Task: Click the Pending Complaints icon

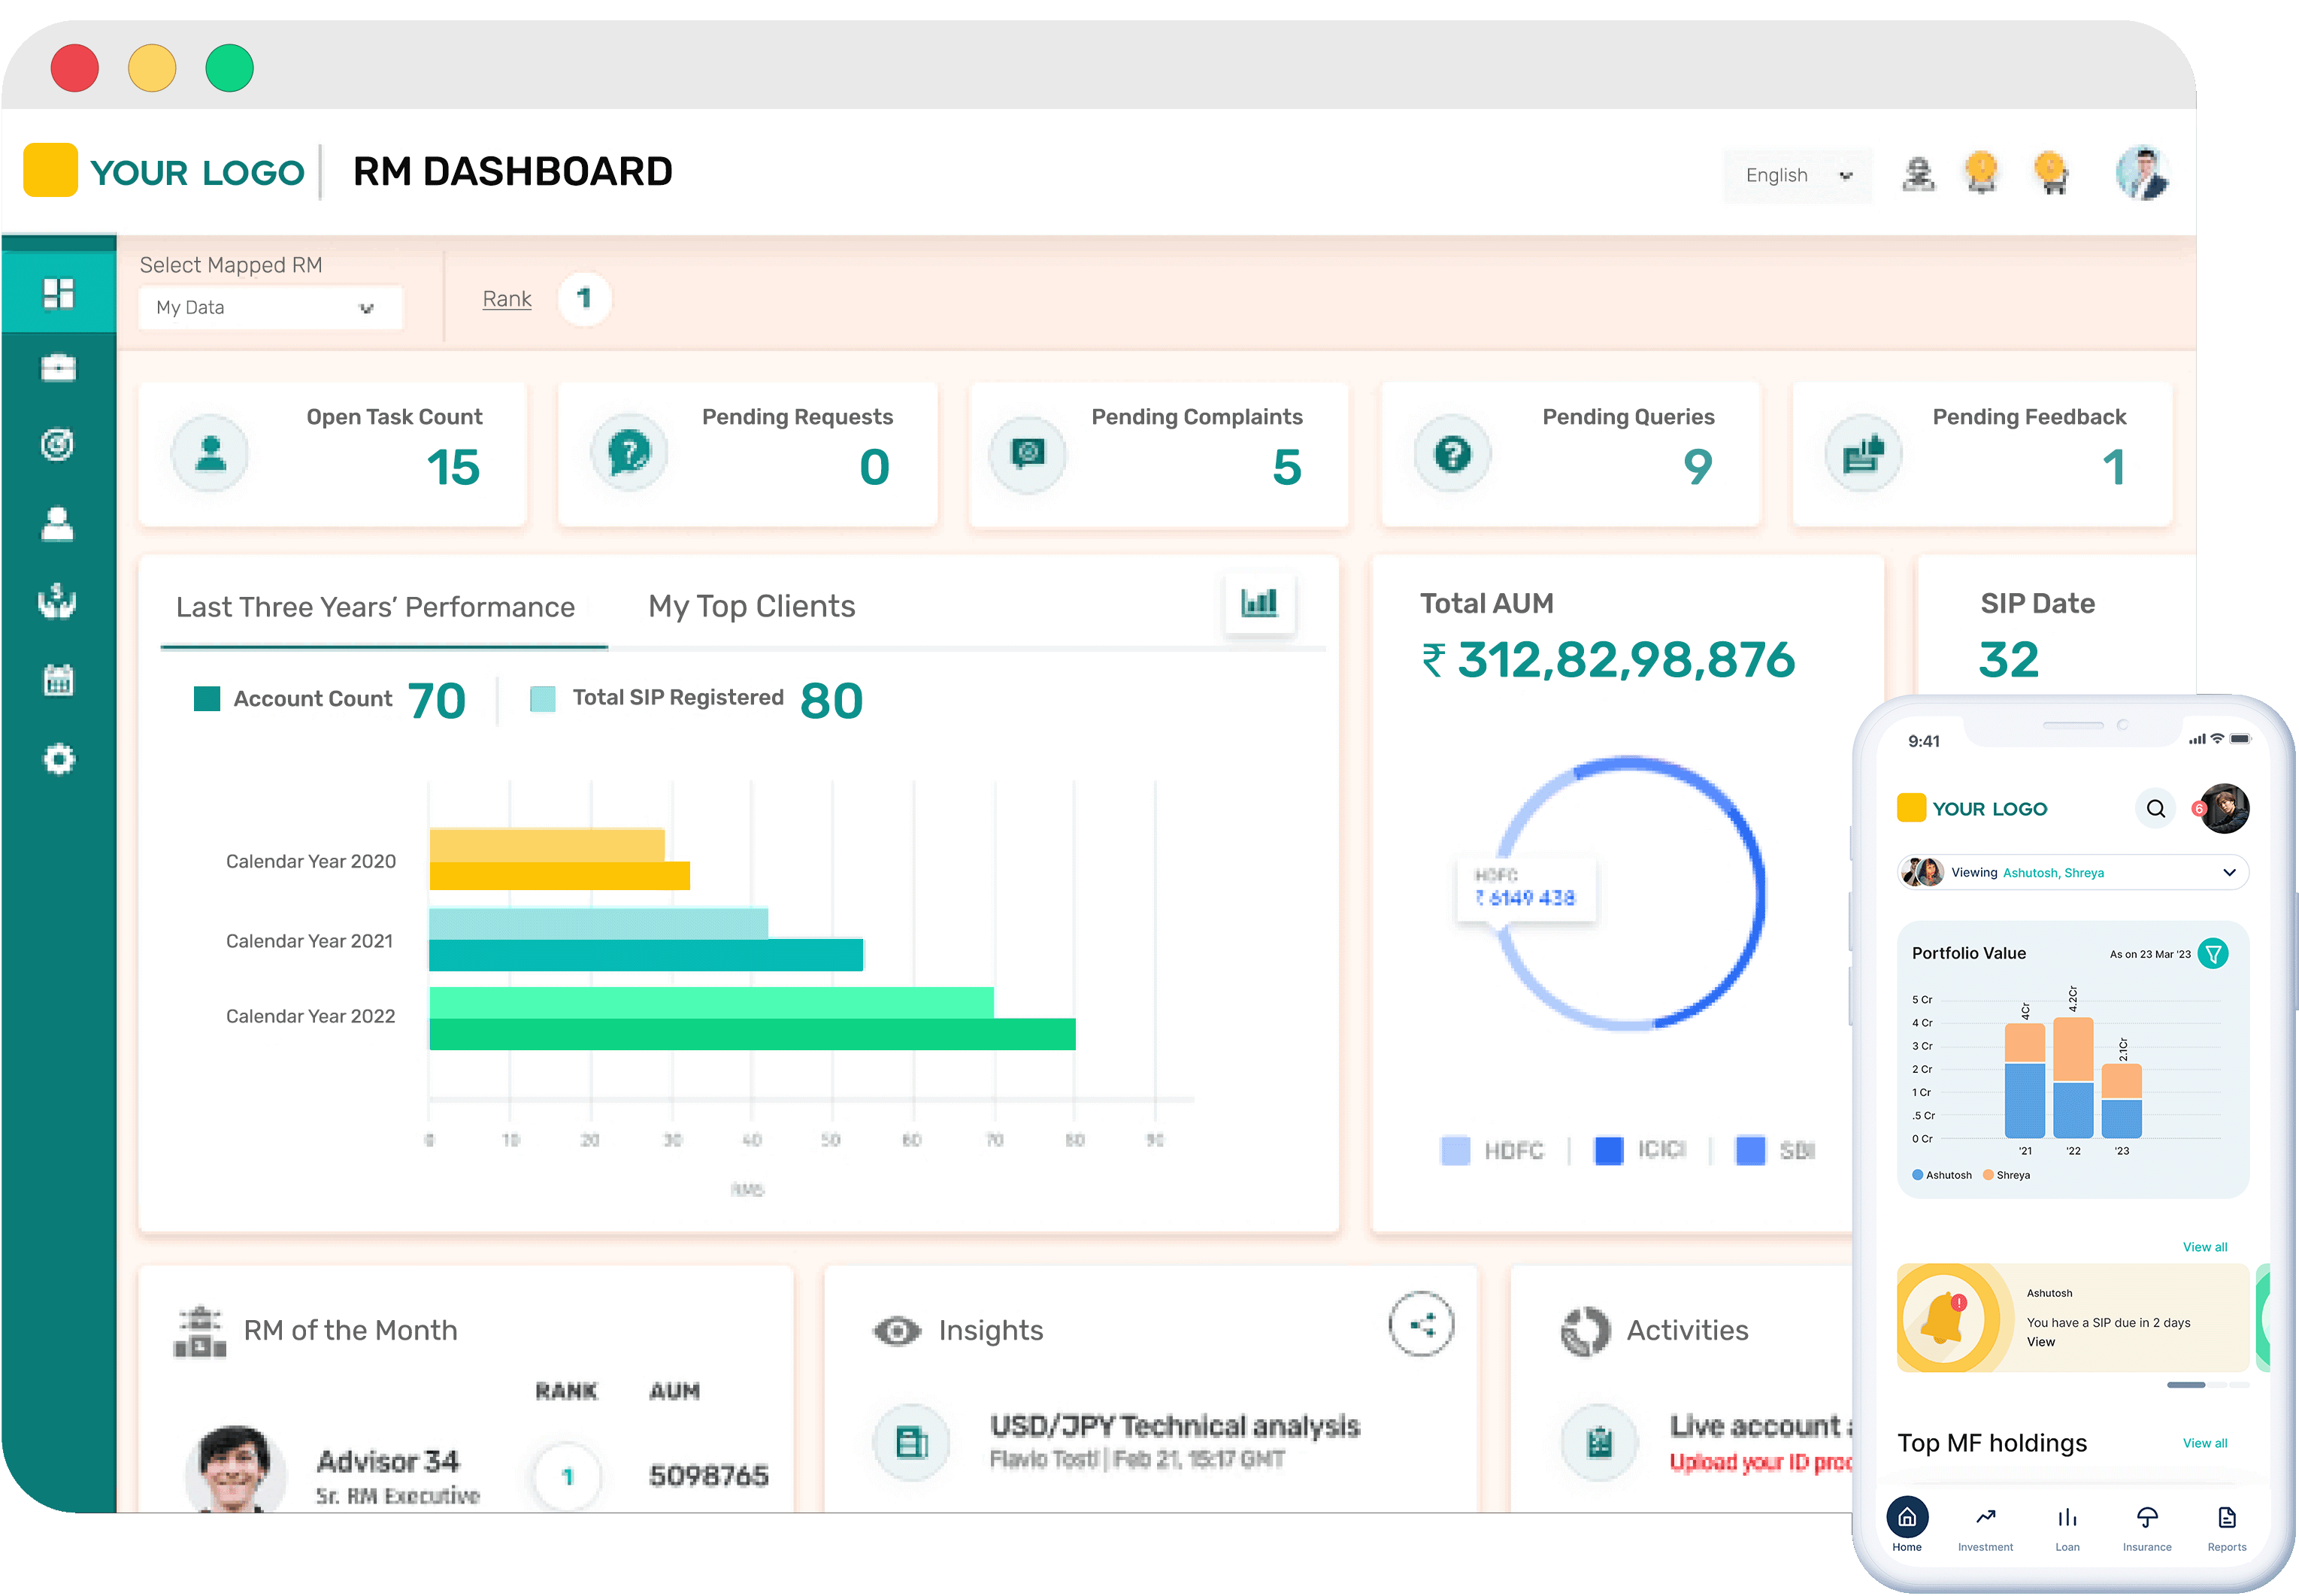Action: tap(1031, 447)
